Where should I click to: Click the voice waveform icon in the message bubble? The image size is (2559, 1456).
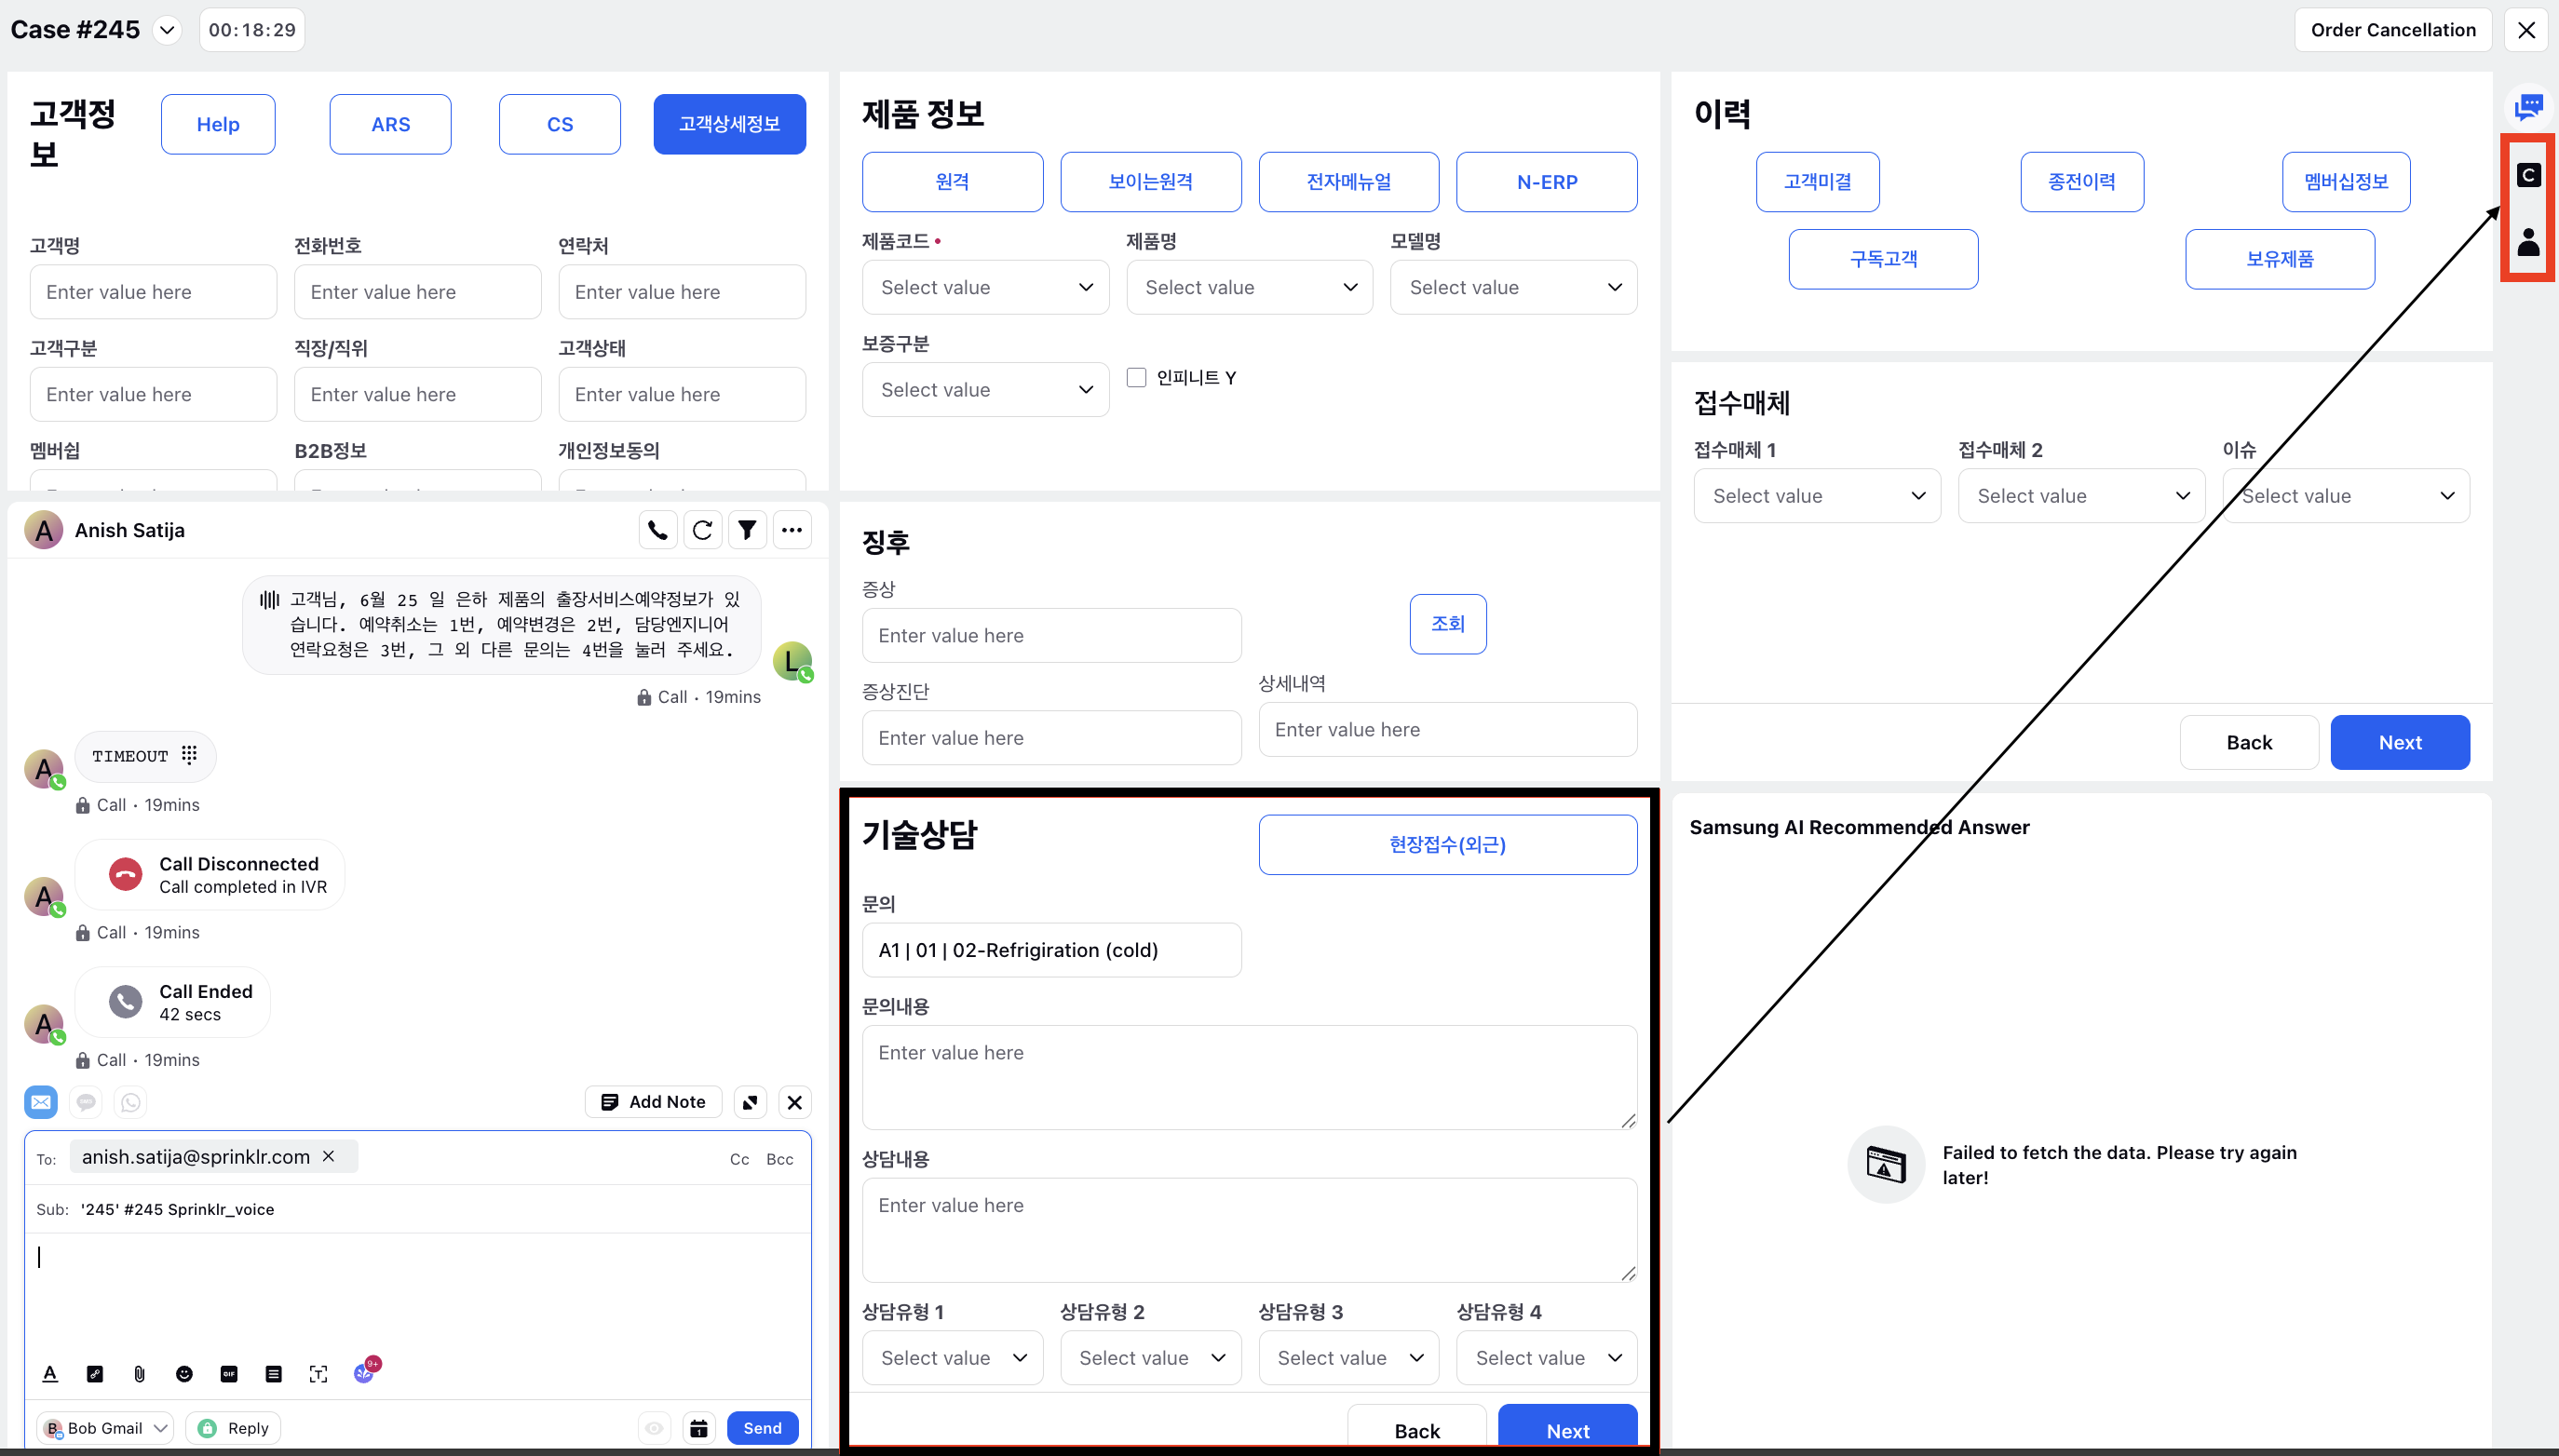point(269,599)
